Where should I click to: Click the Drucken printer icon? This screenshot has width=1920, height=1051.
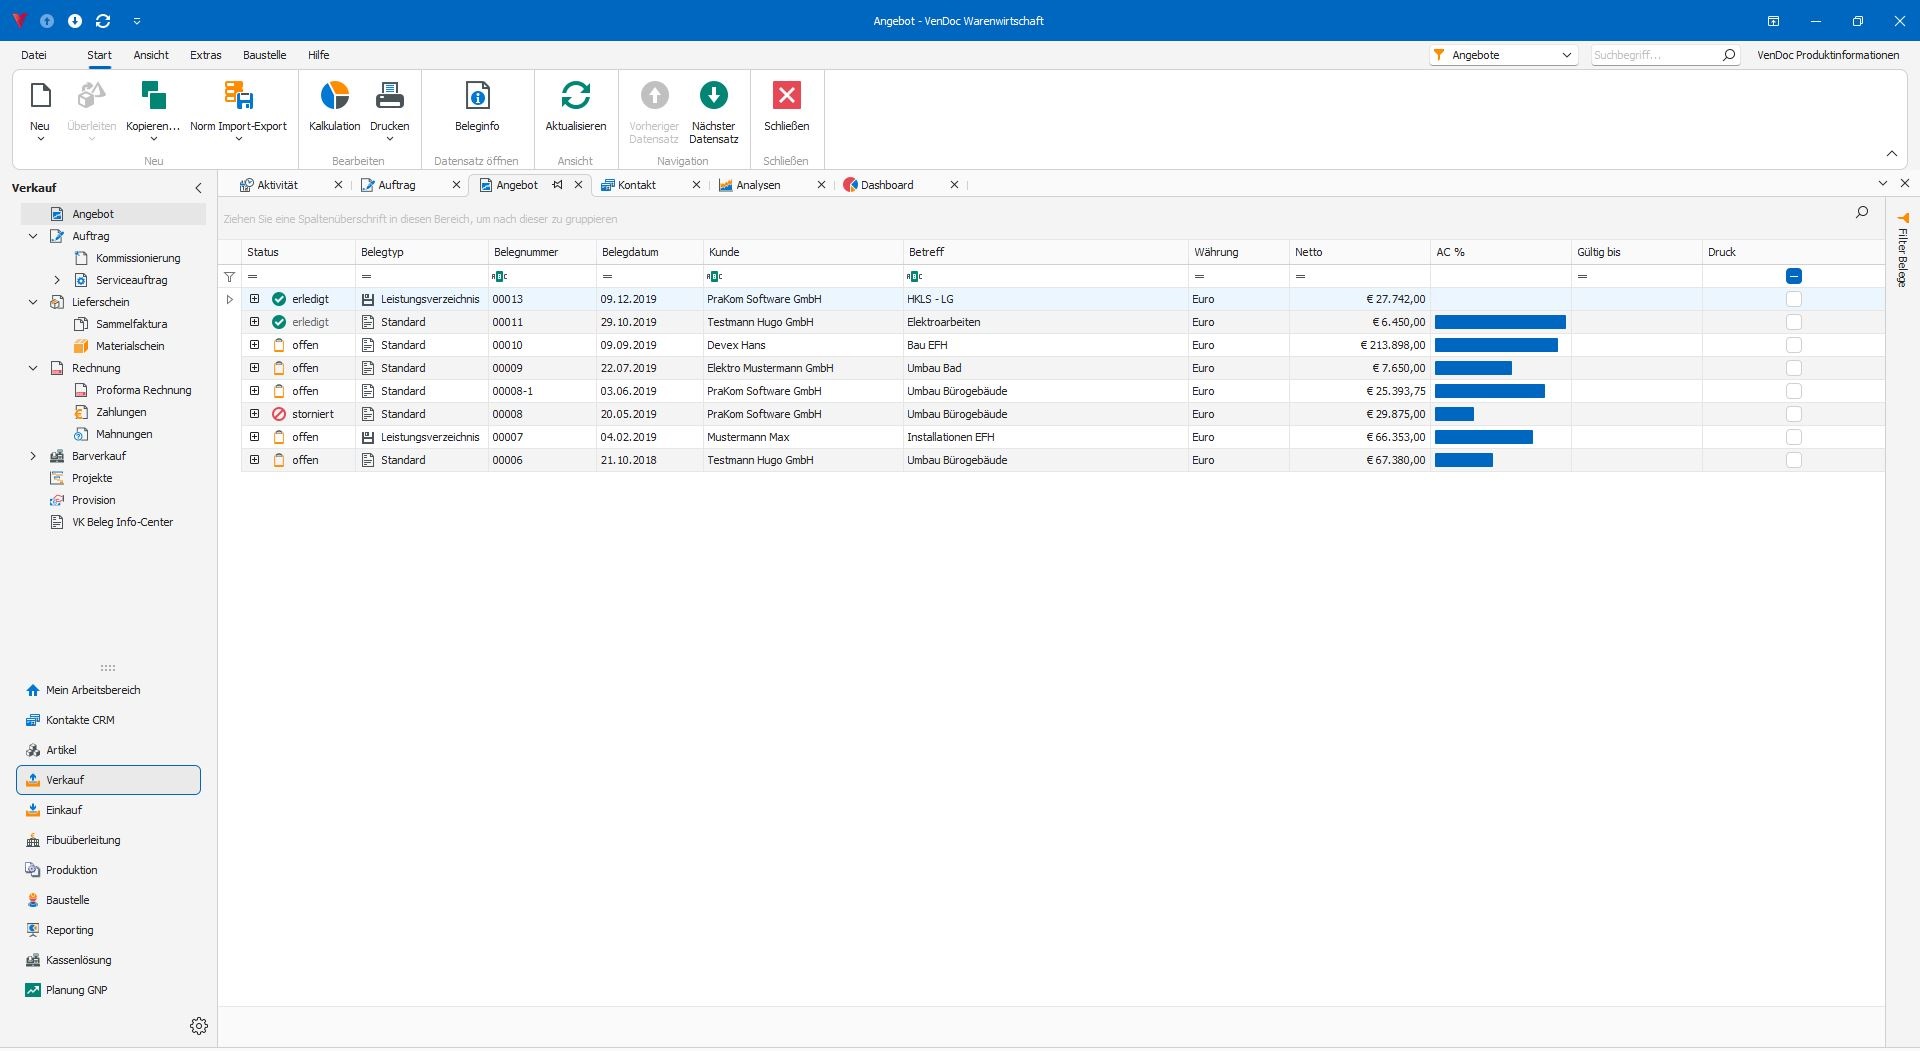pyautogui.click(x=389, y=96)
